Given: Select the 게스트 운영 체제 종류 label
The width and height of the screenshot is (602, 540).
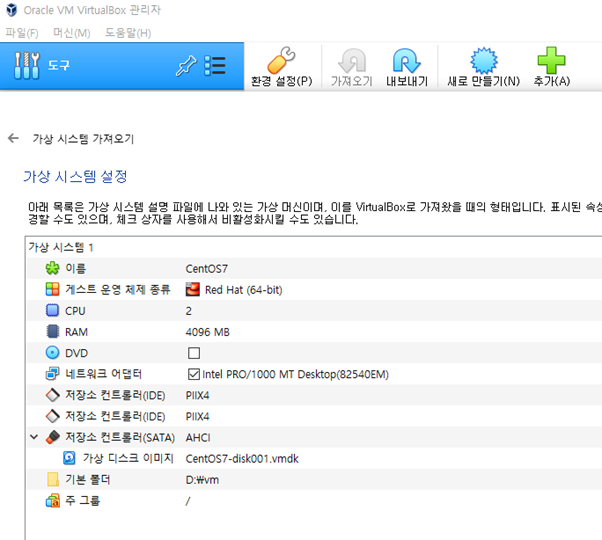Looking at the screenshot, I should point(117,289).
